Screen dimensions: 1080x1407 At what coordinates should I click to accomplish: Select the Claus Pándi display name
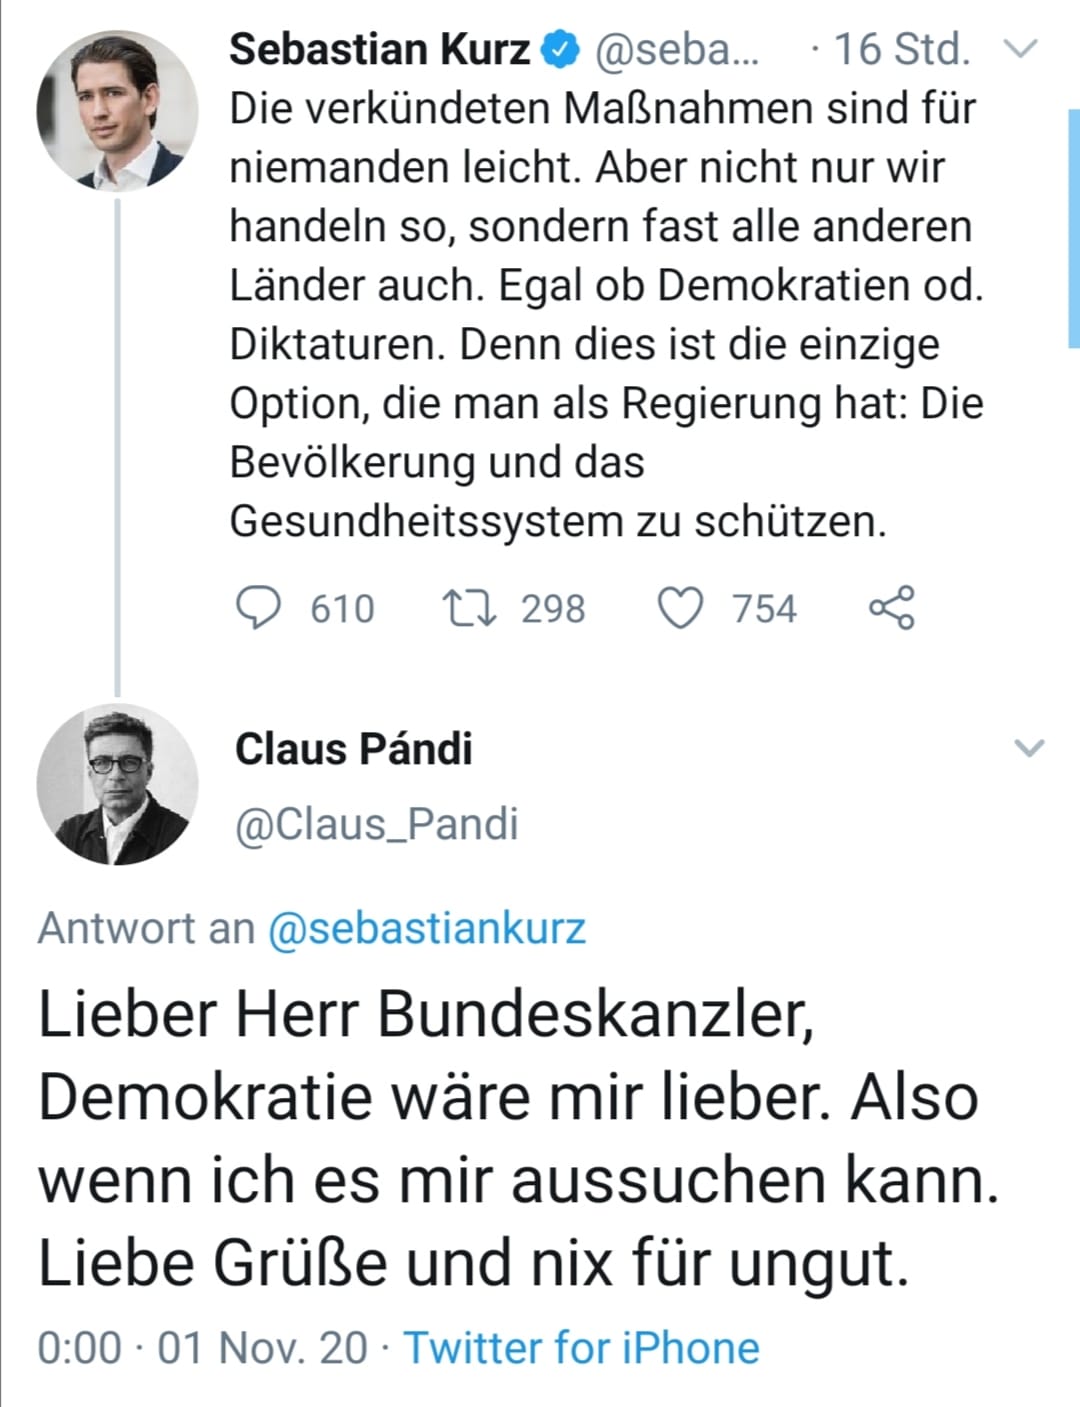354,749
